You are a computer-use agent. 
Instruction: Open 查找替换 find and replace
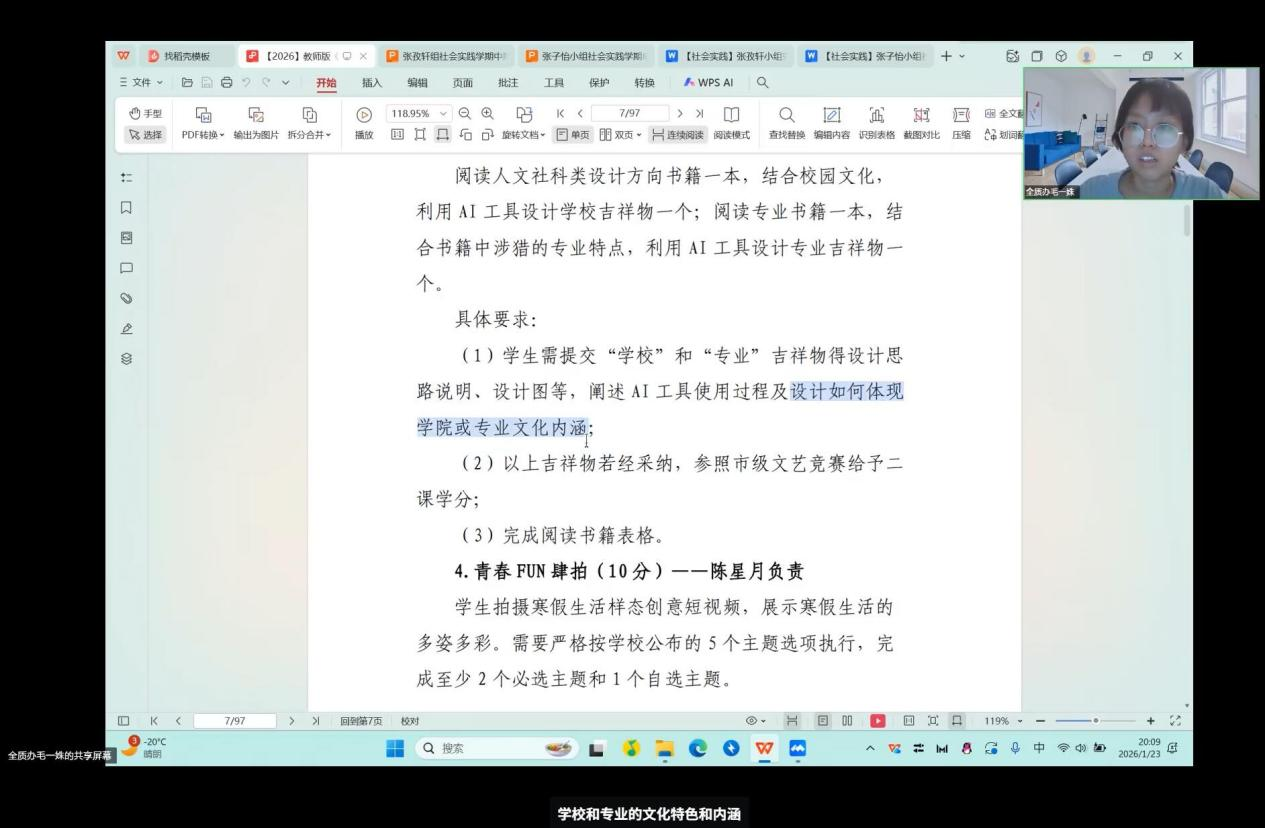pyautogui.click(x=786, y=115)
